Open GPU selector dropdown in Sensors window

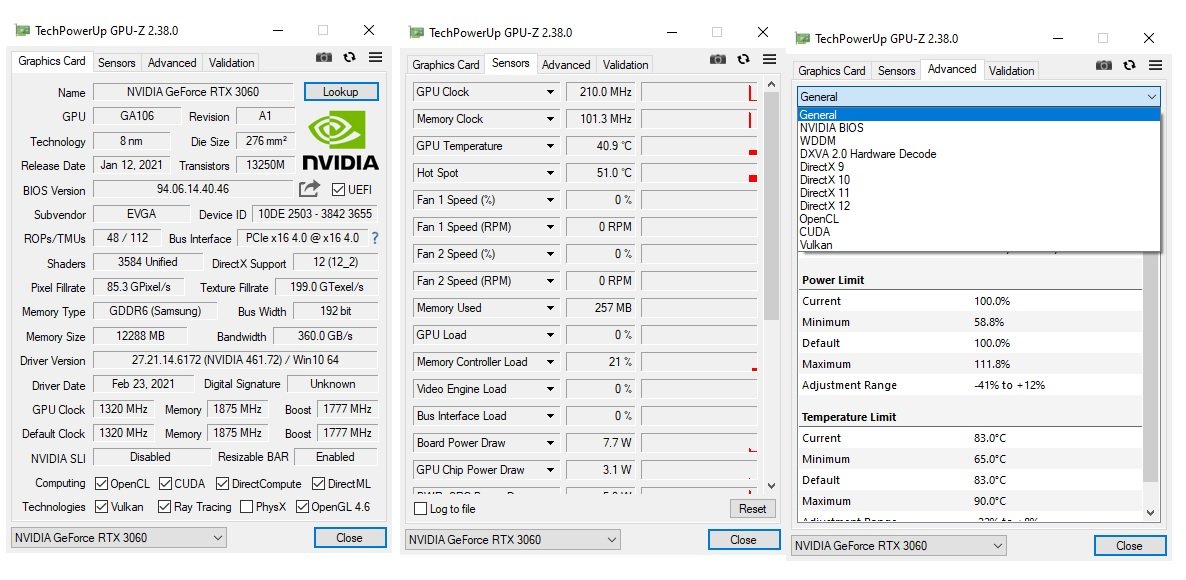click(x=513, y=539)
